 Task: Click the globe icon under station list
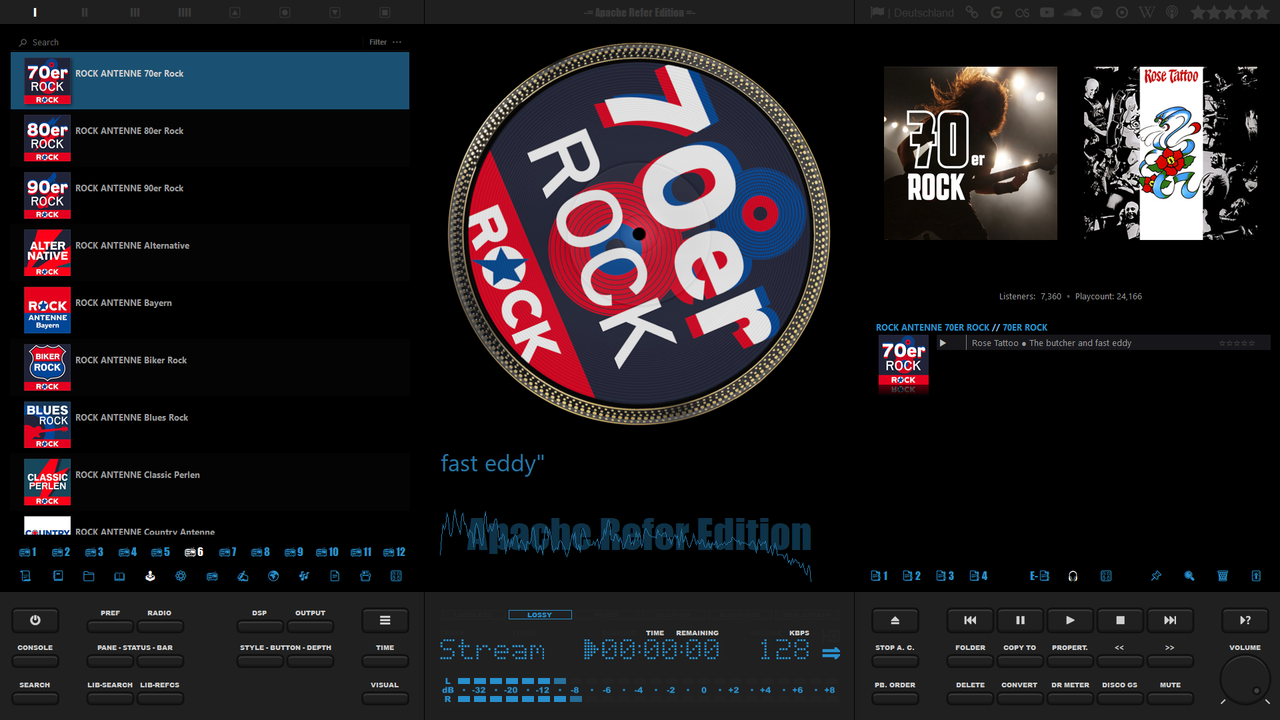click(273, 576)
